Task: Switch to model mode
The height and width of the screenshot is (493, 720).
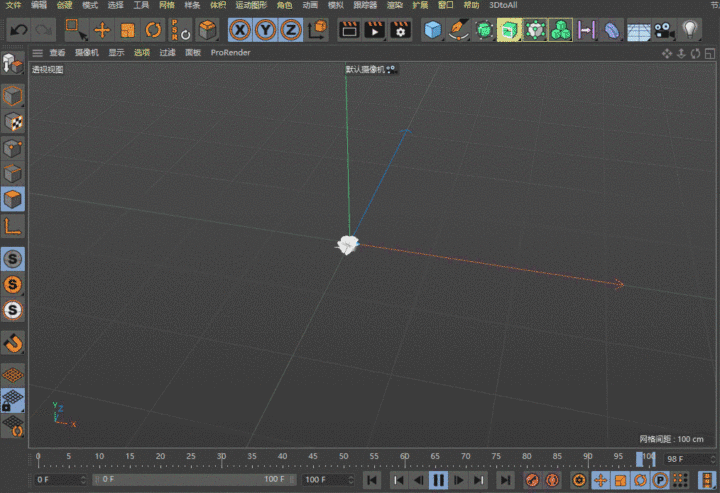Action: pos(12,96)
